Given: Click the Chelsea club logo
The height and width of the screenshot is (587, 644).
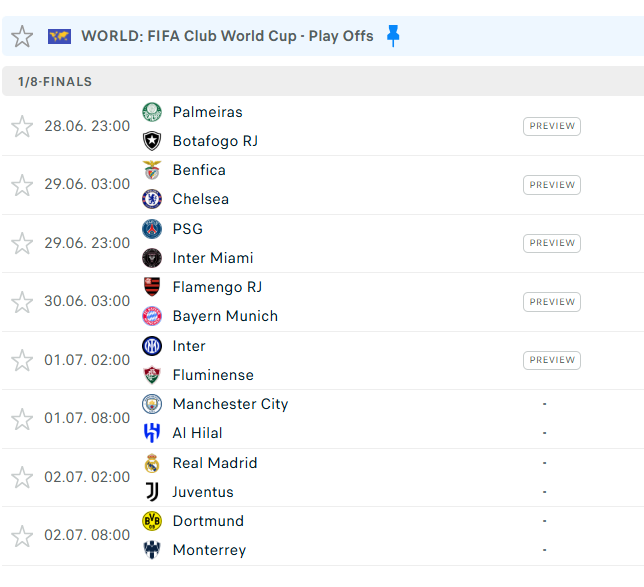Looking at the screenshot, I should coord(152,199).
